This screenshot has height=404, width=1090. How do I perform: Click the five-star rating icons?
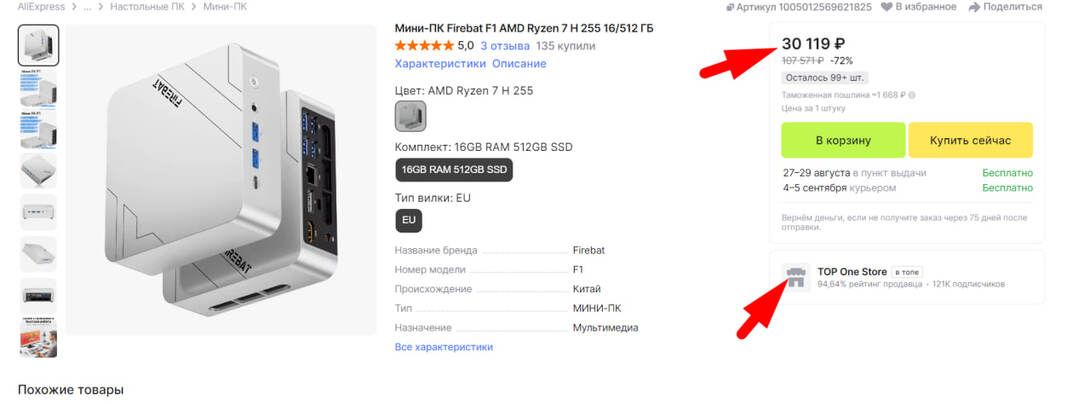pyautogui.click(x=424, y=46)
